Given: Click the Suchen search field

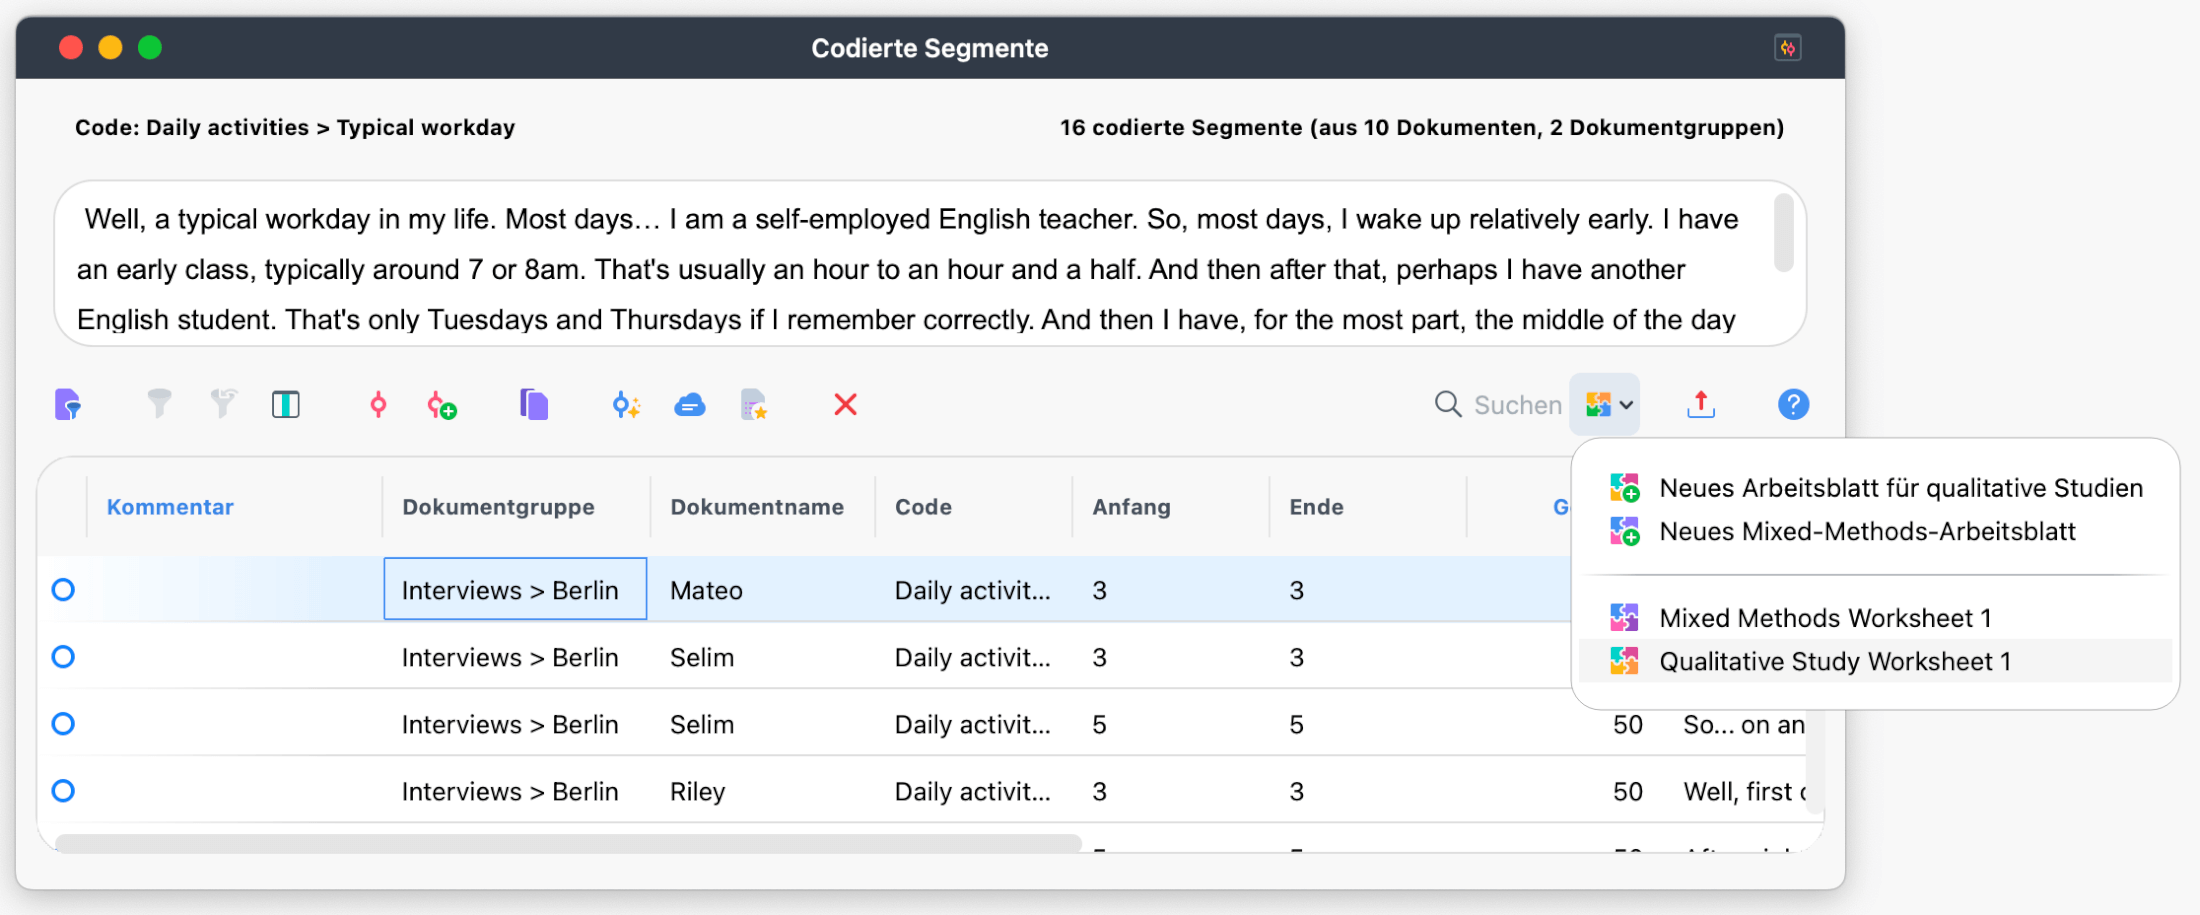Looking at the screenshot, I should click(1516, 405).
